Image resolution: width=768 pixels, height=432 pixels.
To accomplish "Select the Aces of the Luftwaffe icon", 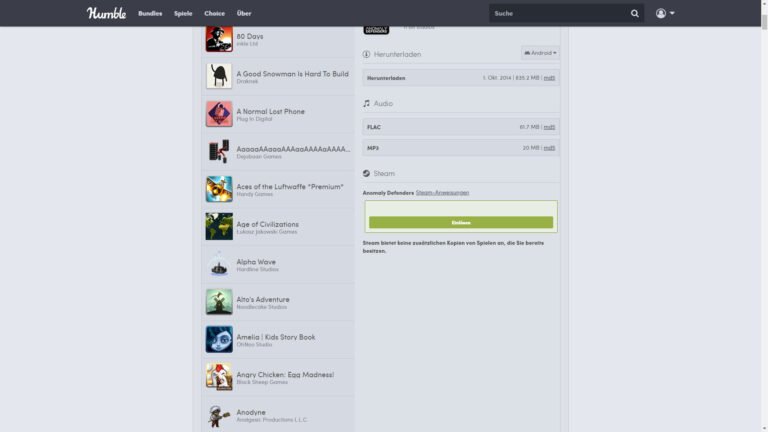I will click(219, 189).
